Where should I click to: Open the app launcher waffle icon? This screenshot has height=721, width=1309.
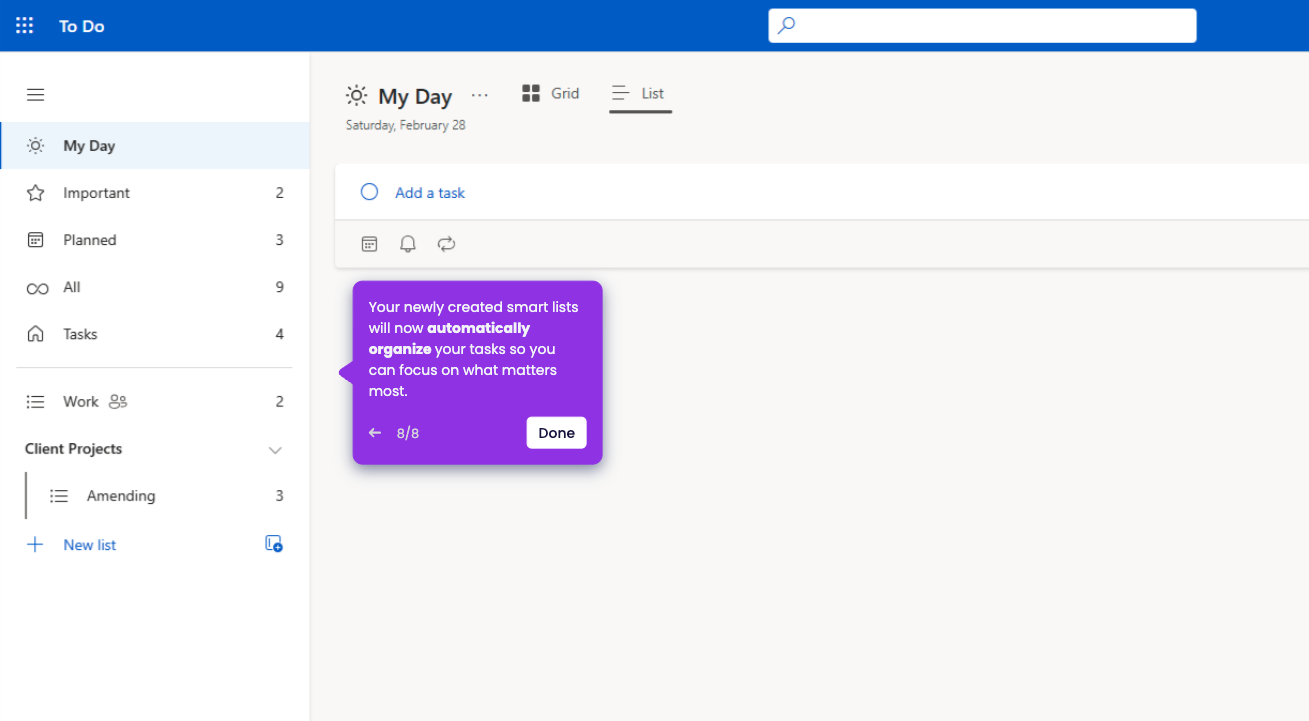click(x=25, y=26)
